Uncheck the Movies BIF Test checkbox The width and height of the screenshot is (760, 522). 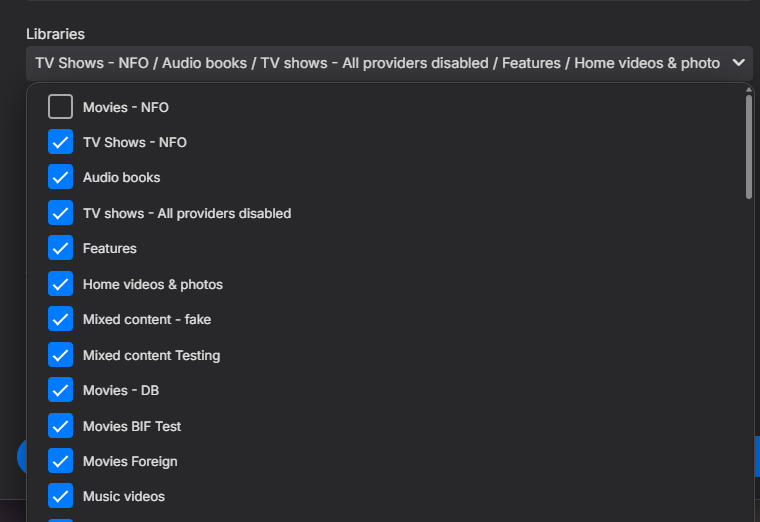pyautogui.click(x=61, y=426)
